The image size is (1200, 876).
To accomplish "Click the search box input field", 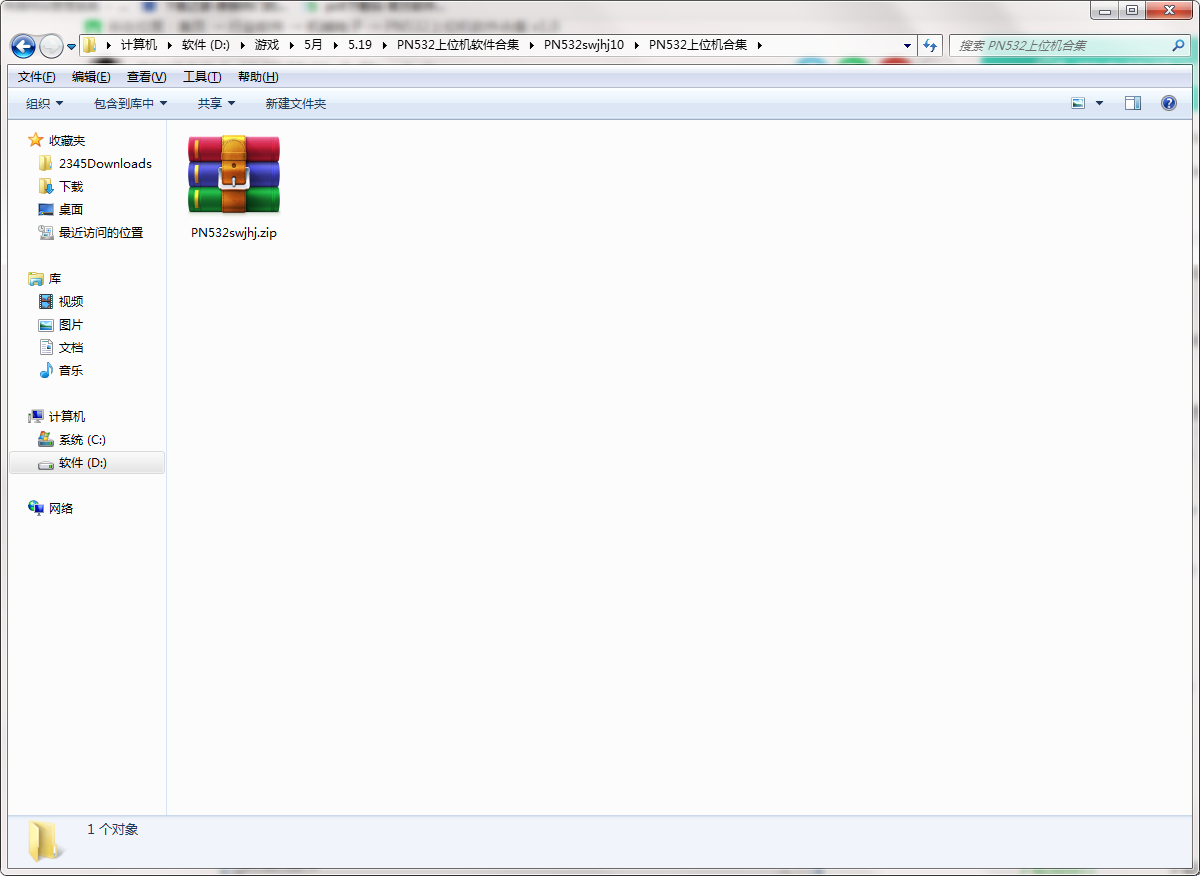I will [x=1060, y=46].
